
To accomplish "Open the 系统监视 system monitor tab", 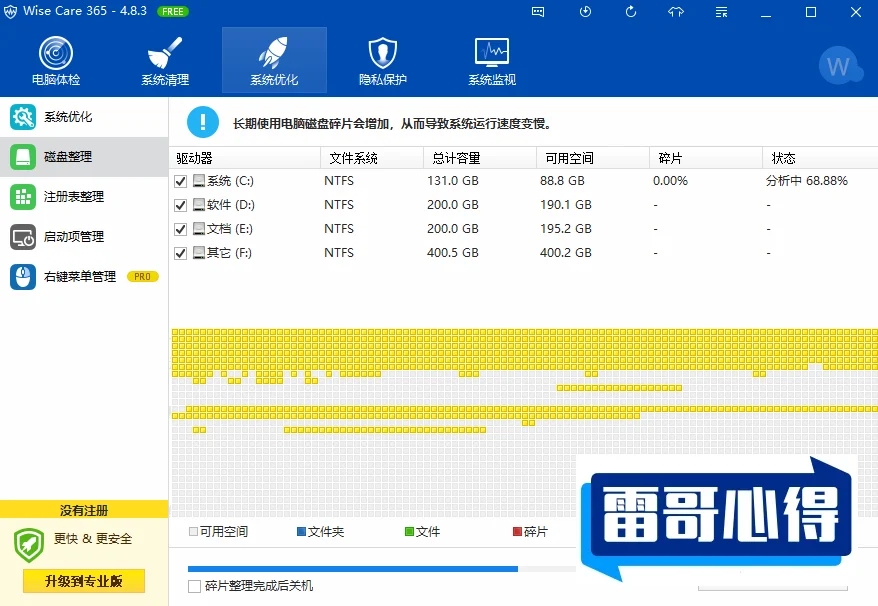I will 492,60.
